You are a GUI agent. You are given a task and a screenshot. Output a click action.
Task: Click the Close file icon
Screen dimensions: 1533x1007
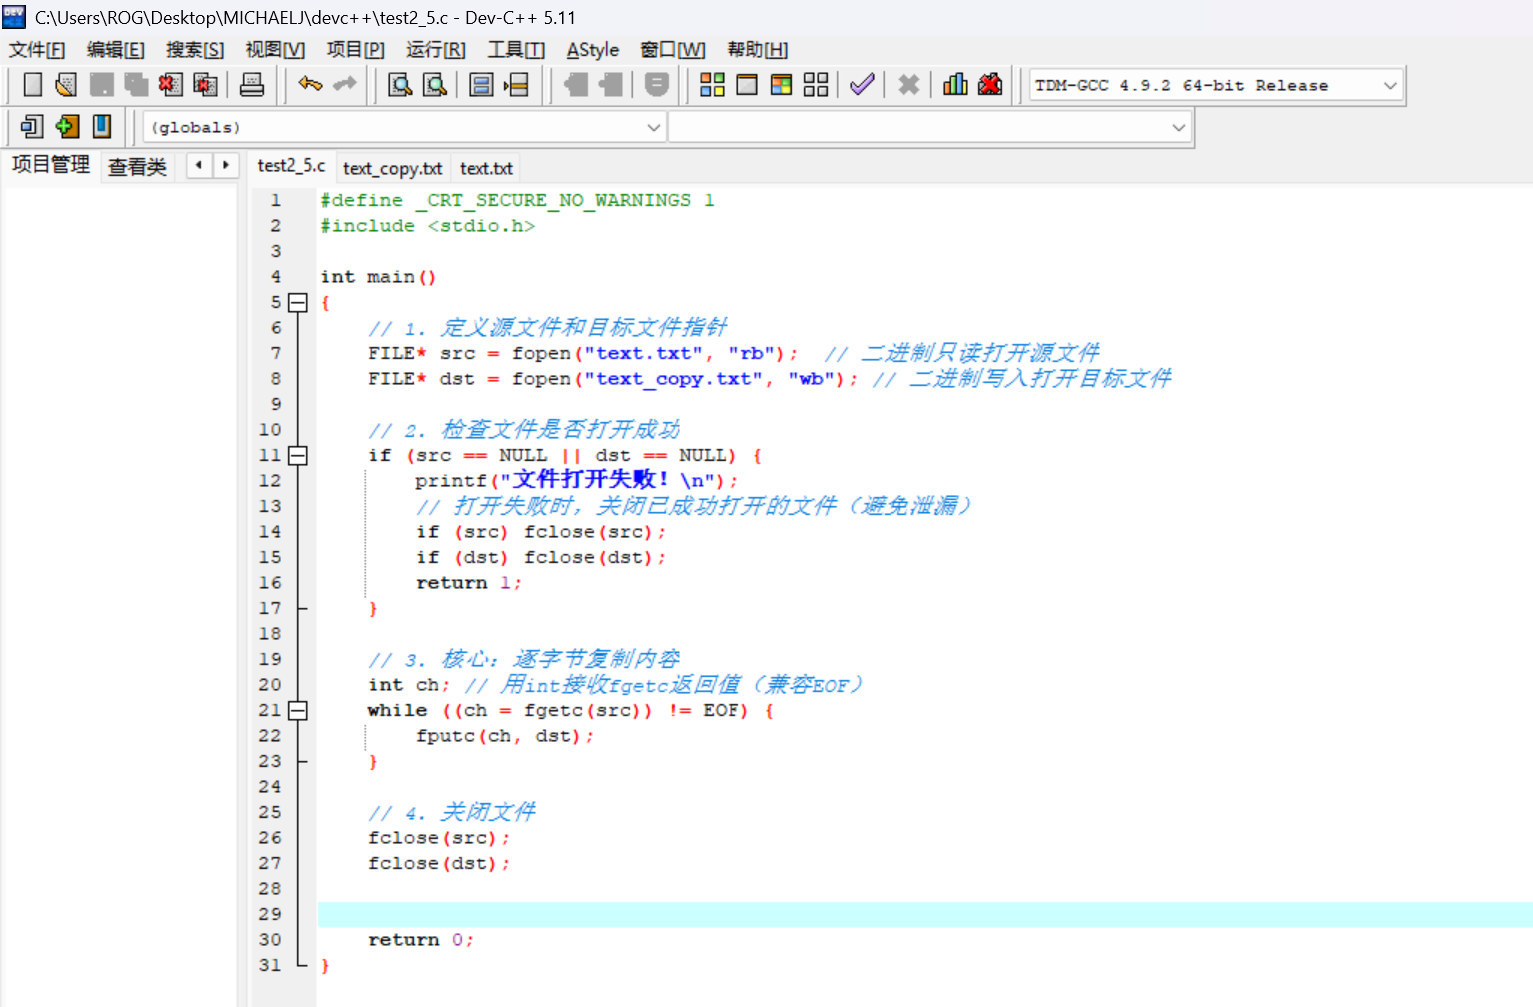click(170, 85)
